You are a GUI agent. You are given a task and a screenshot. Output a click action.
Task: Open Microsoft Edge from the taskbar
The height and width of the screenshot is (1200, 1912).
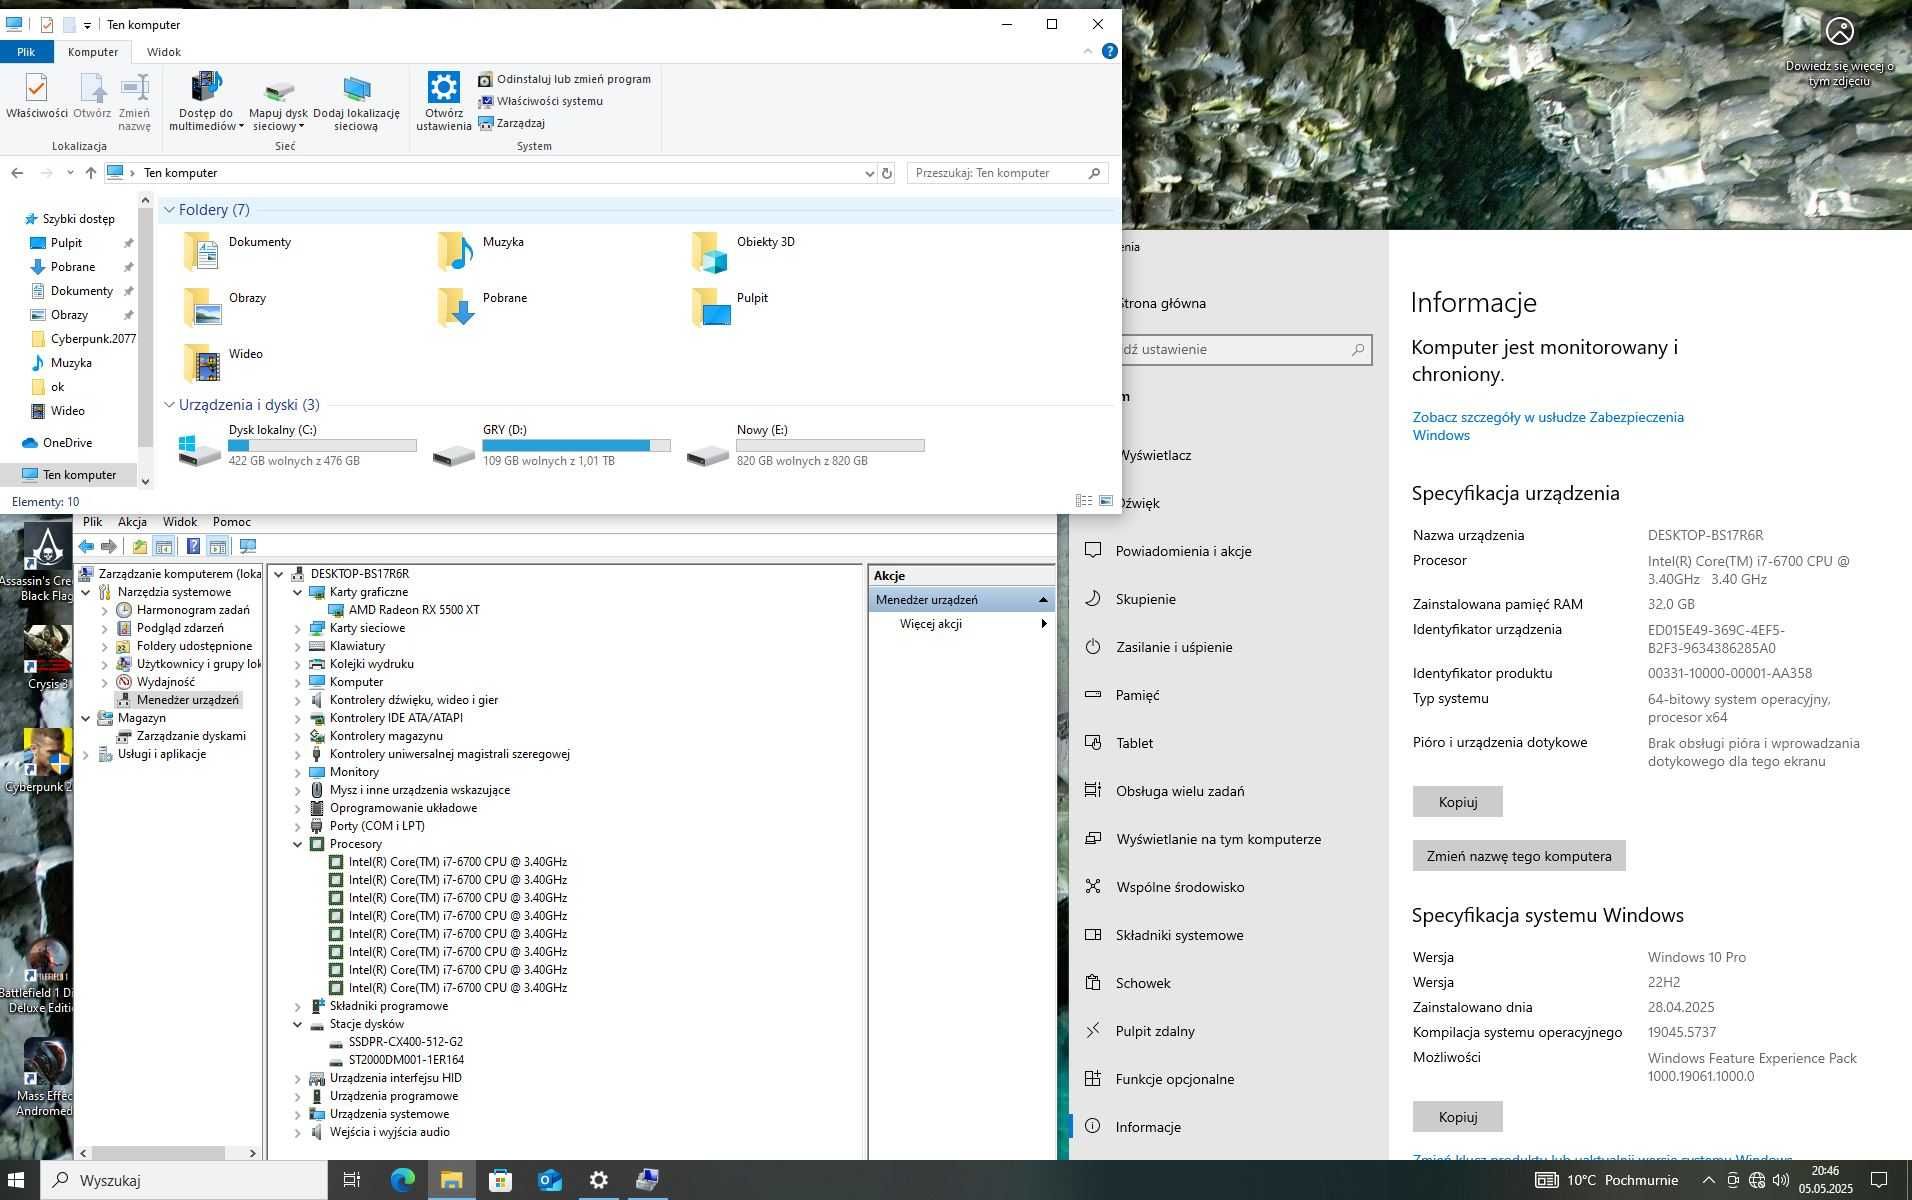(402, 1180)
